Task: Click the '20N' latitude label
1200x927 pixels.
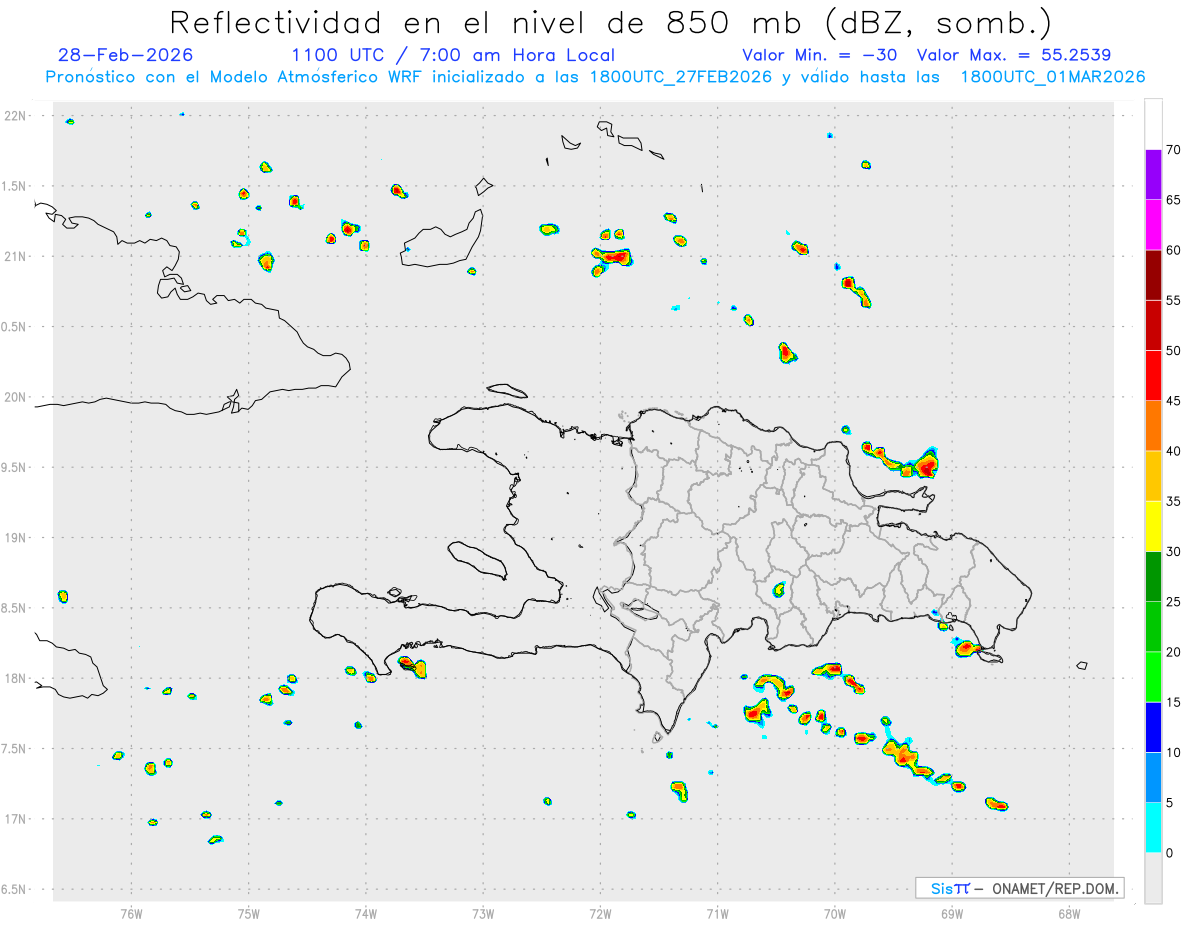Action: click(x=17, y=397)
